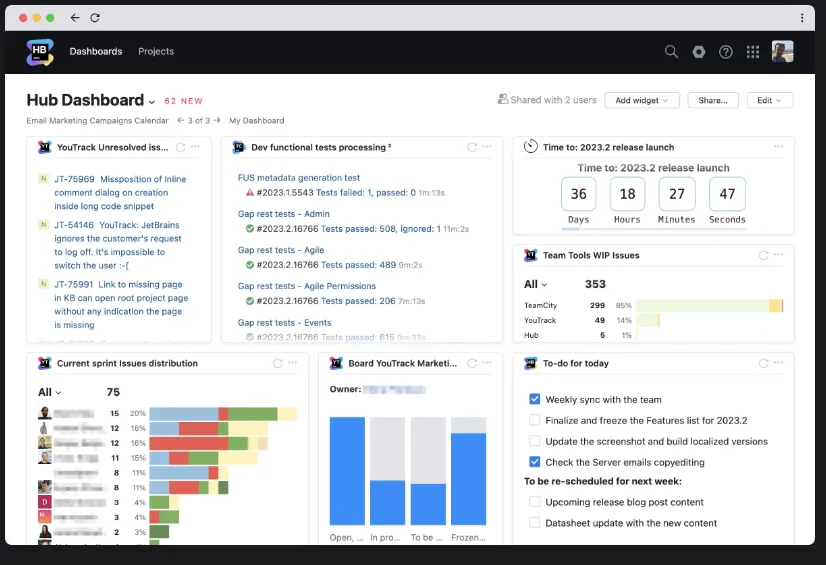Open YouTrack Unresolved issues widget options
Viewport: 826px width, 565px height.
(195, 147)
